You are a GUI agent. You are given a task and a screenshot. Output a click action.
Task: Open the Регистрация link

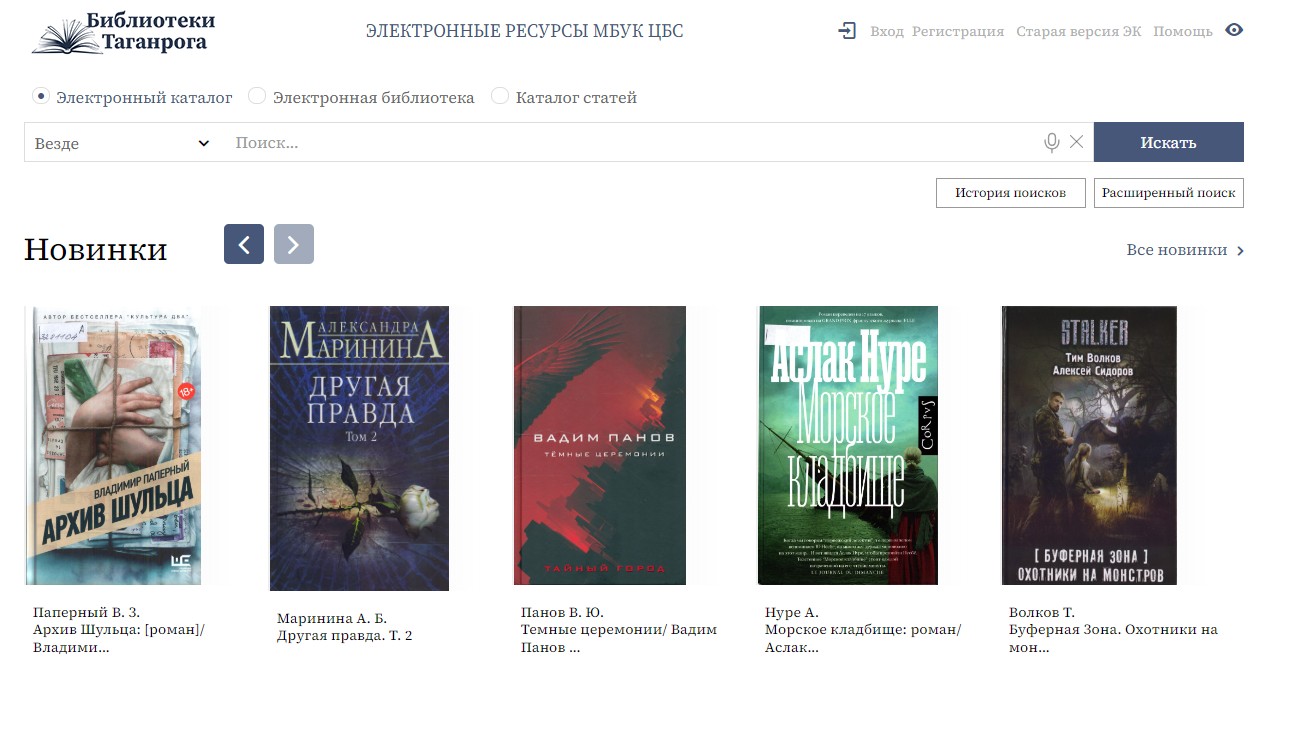[x=958, y=31]
